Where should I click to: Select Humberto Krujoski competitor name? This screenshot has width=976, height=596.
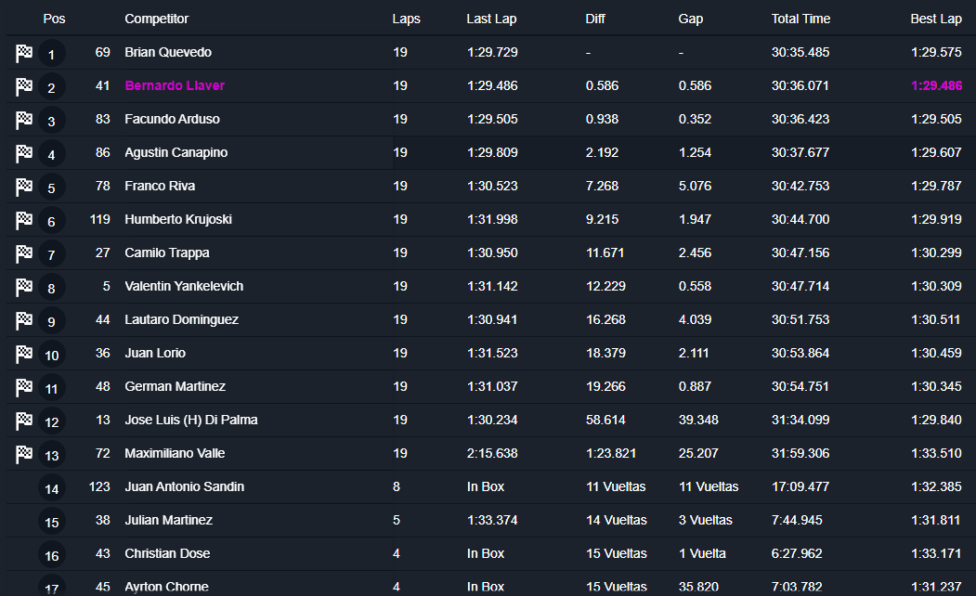[x=178, y=219]
